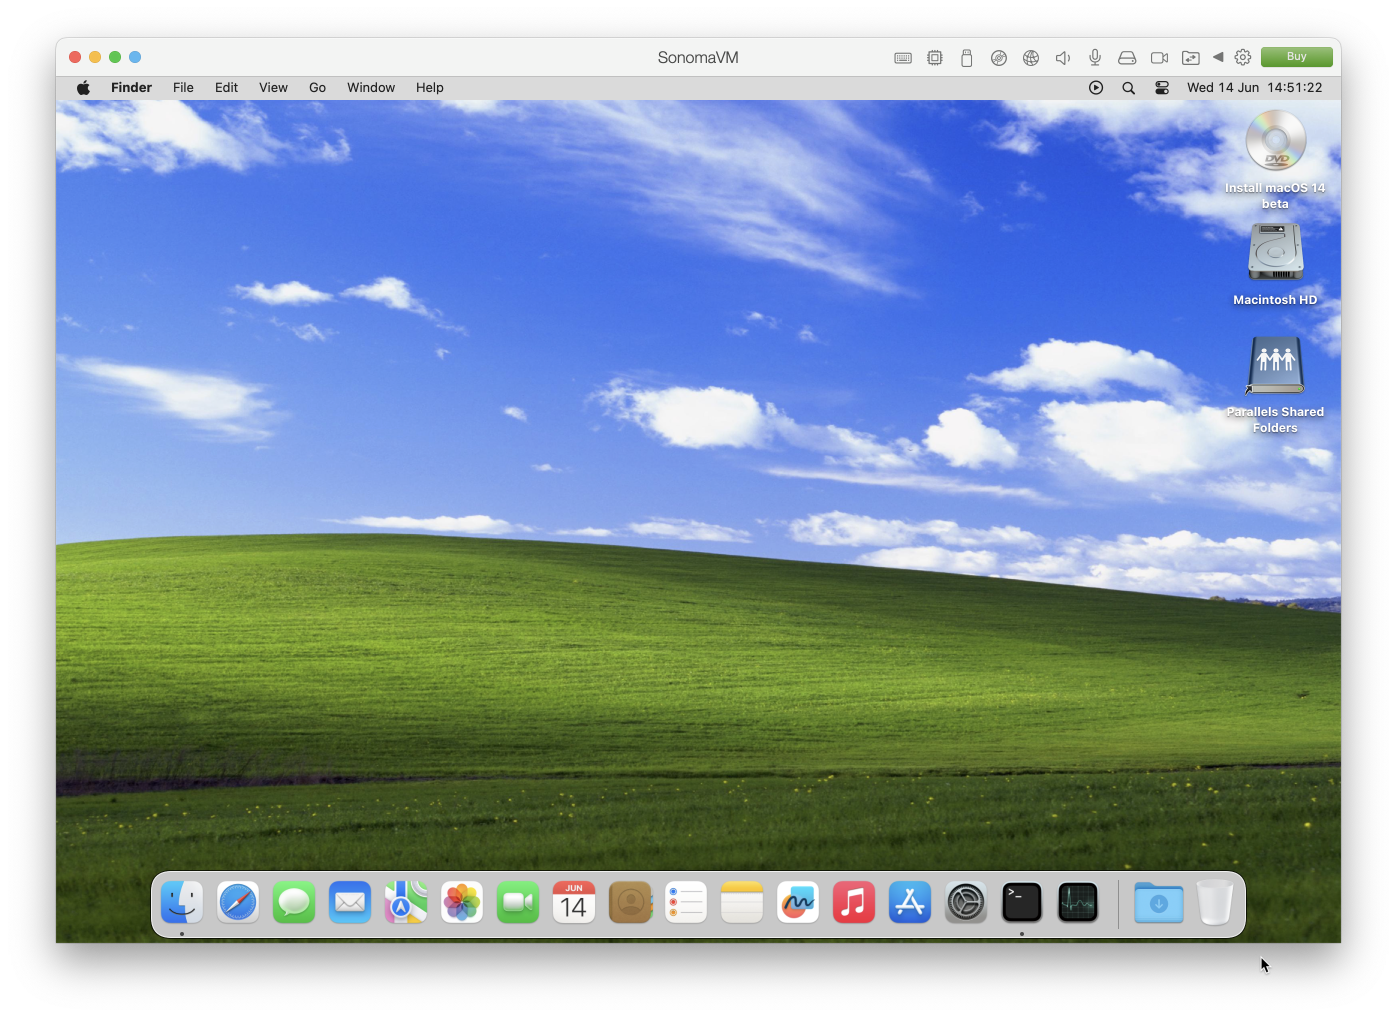Click the play circle icon in menu bar
The width and height of the screenshot is (1397, 1017).
(1096, 88)
